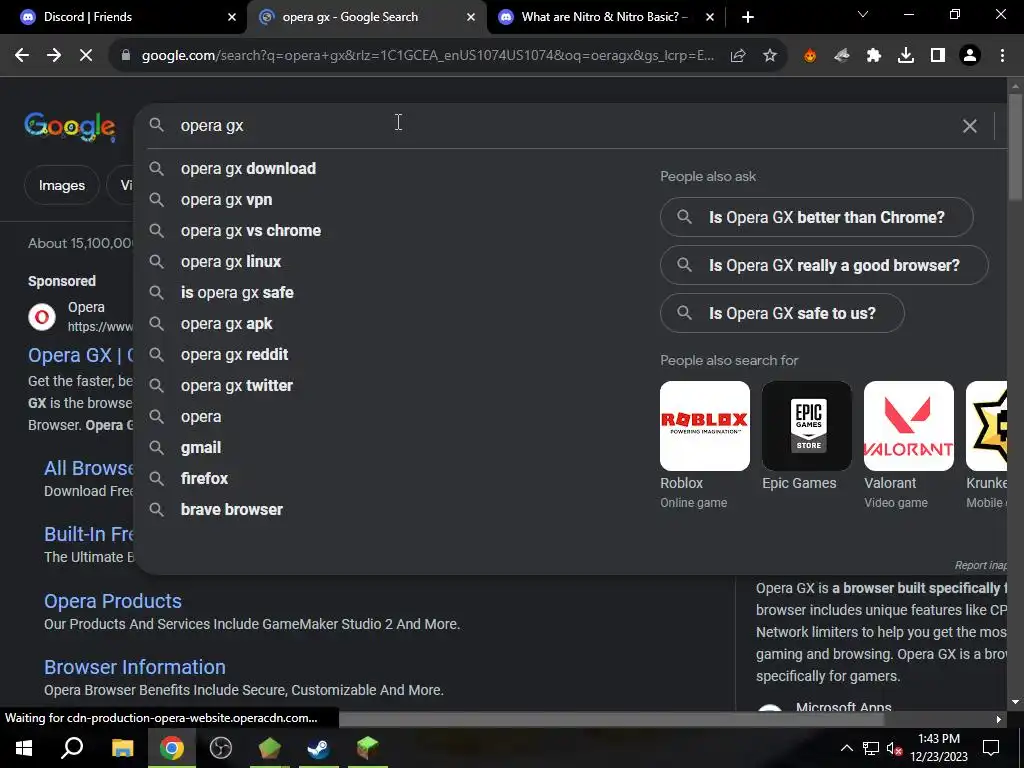Click the address bar URL

(x=428, y=56)
